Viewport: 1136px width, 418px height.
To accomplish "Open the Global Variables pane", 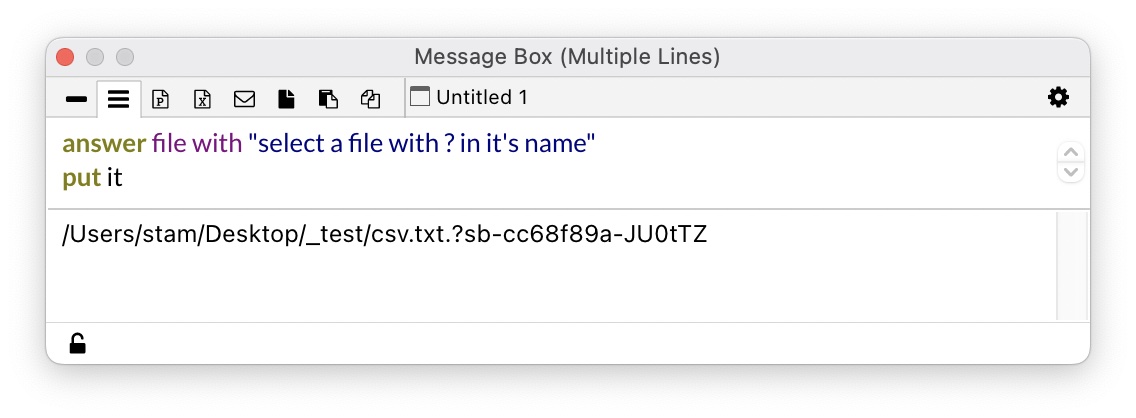I will click(202, 98).
